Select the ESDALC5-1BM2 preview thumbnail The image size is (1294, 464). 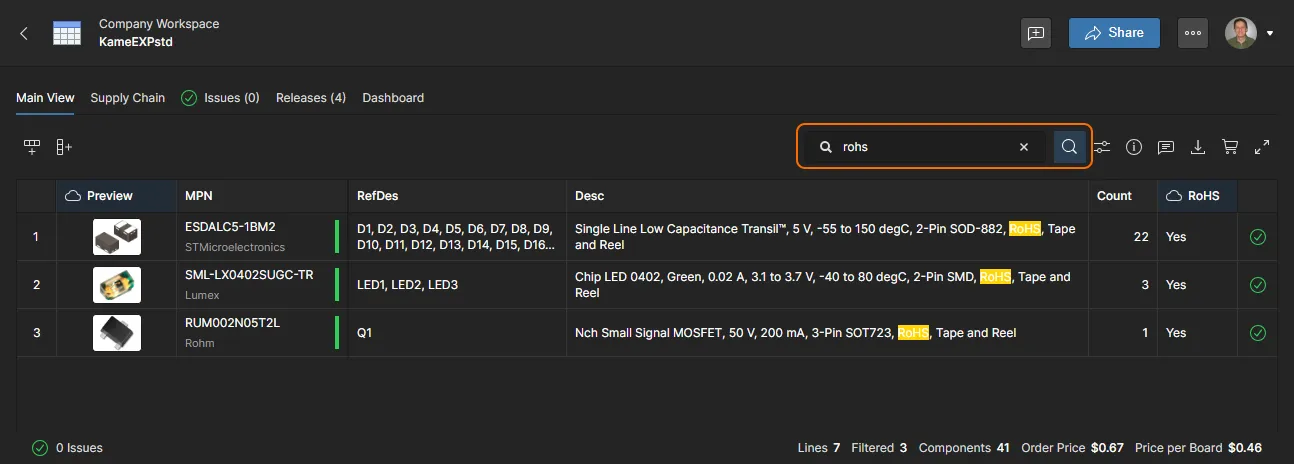pyautogui.click(x=117, y=237)
